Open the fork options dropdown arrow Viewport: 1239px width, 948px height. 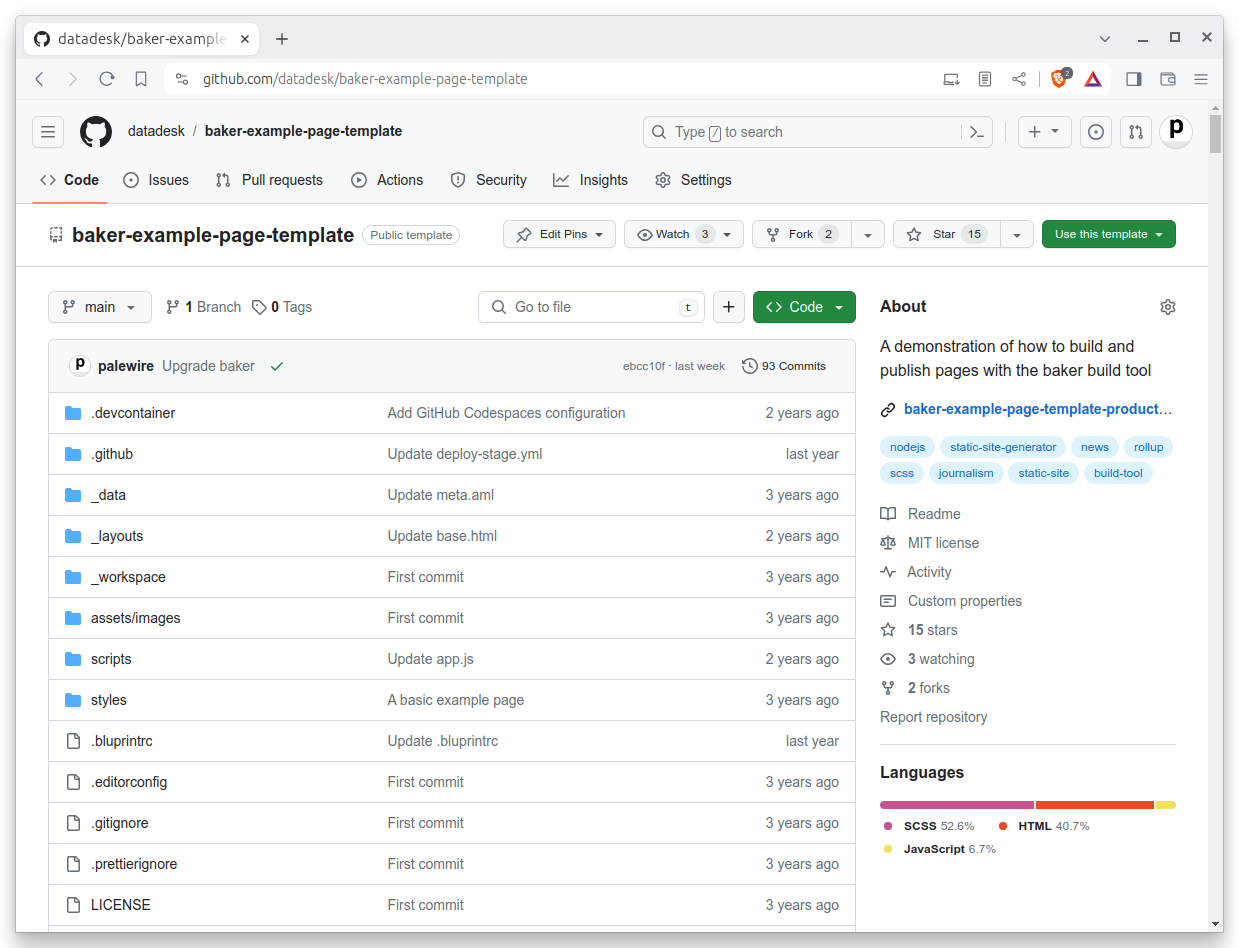click(x=868, y=234)
